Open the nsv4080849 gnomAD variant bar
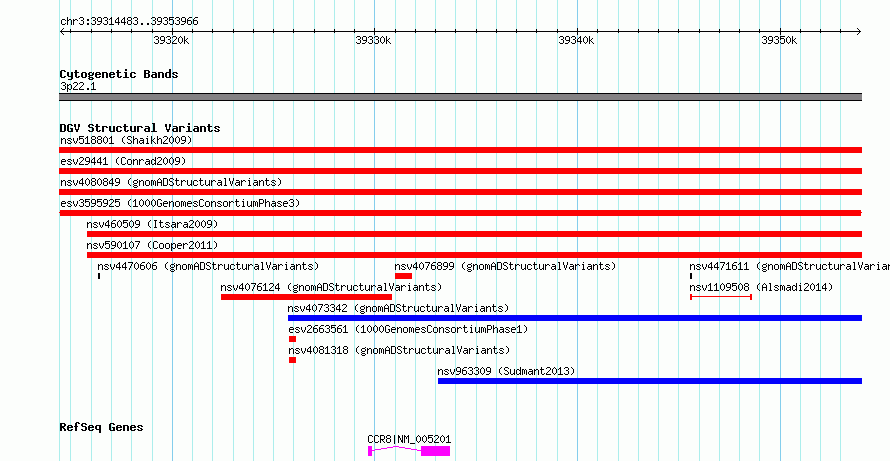This screenshot has width=890, height=461. [460, 192]
